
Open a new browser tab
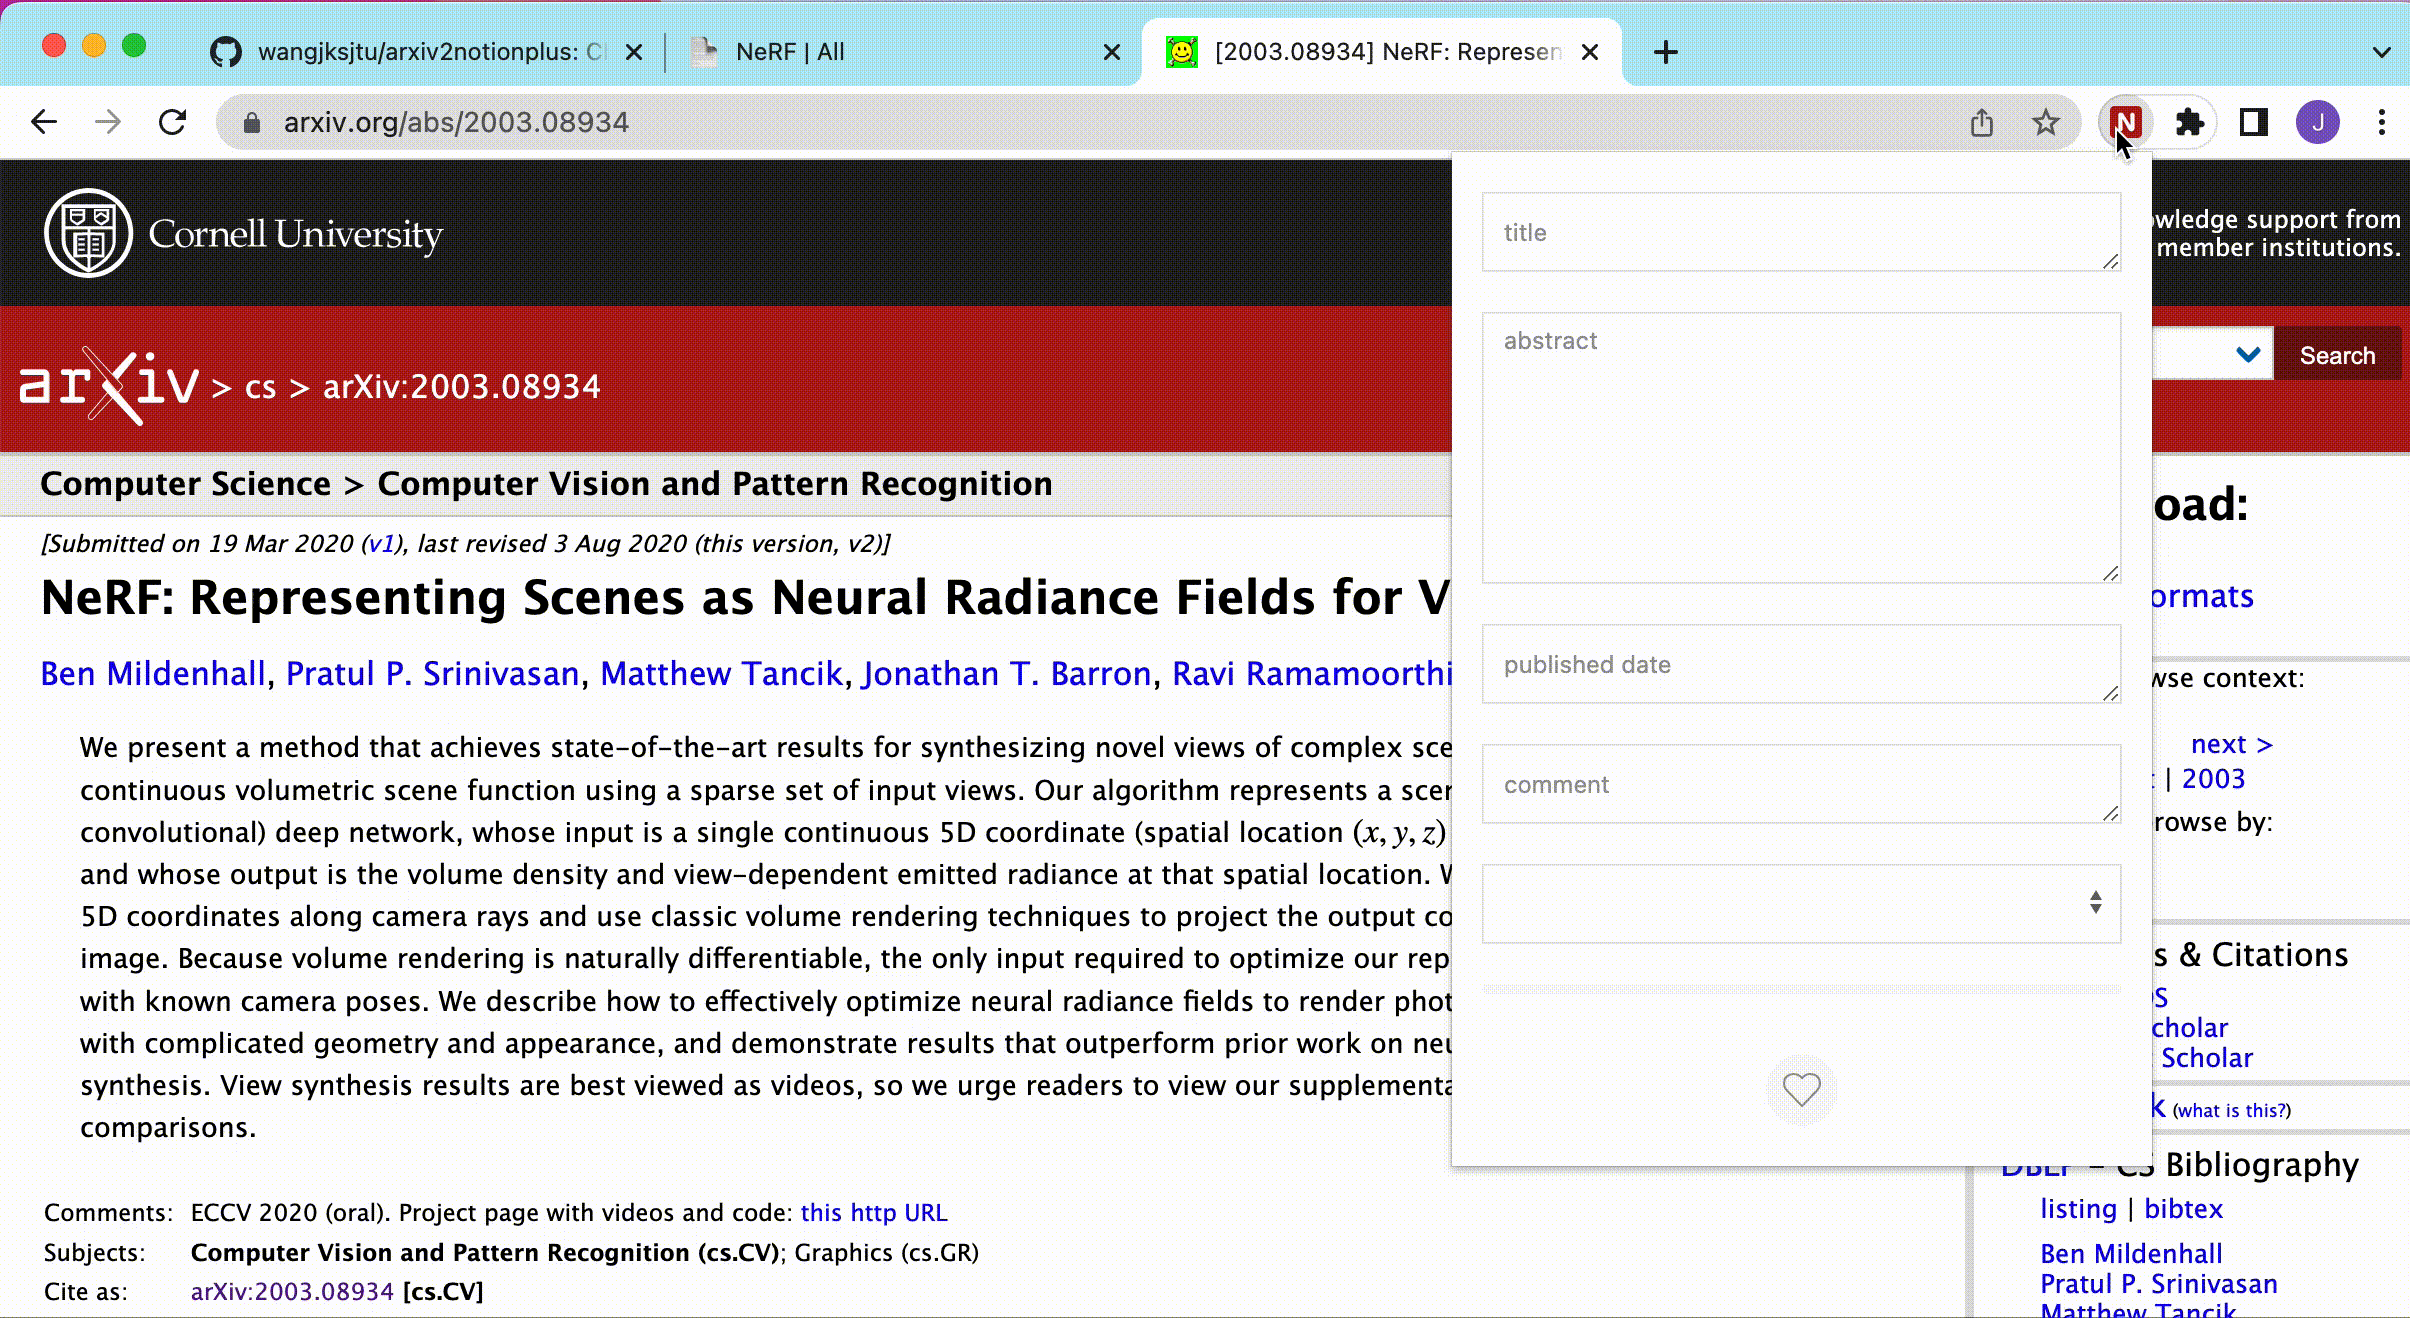[x=1665, y=52]
